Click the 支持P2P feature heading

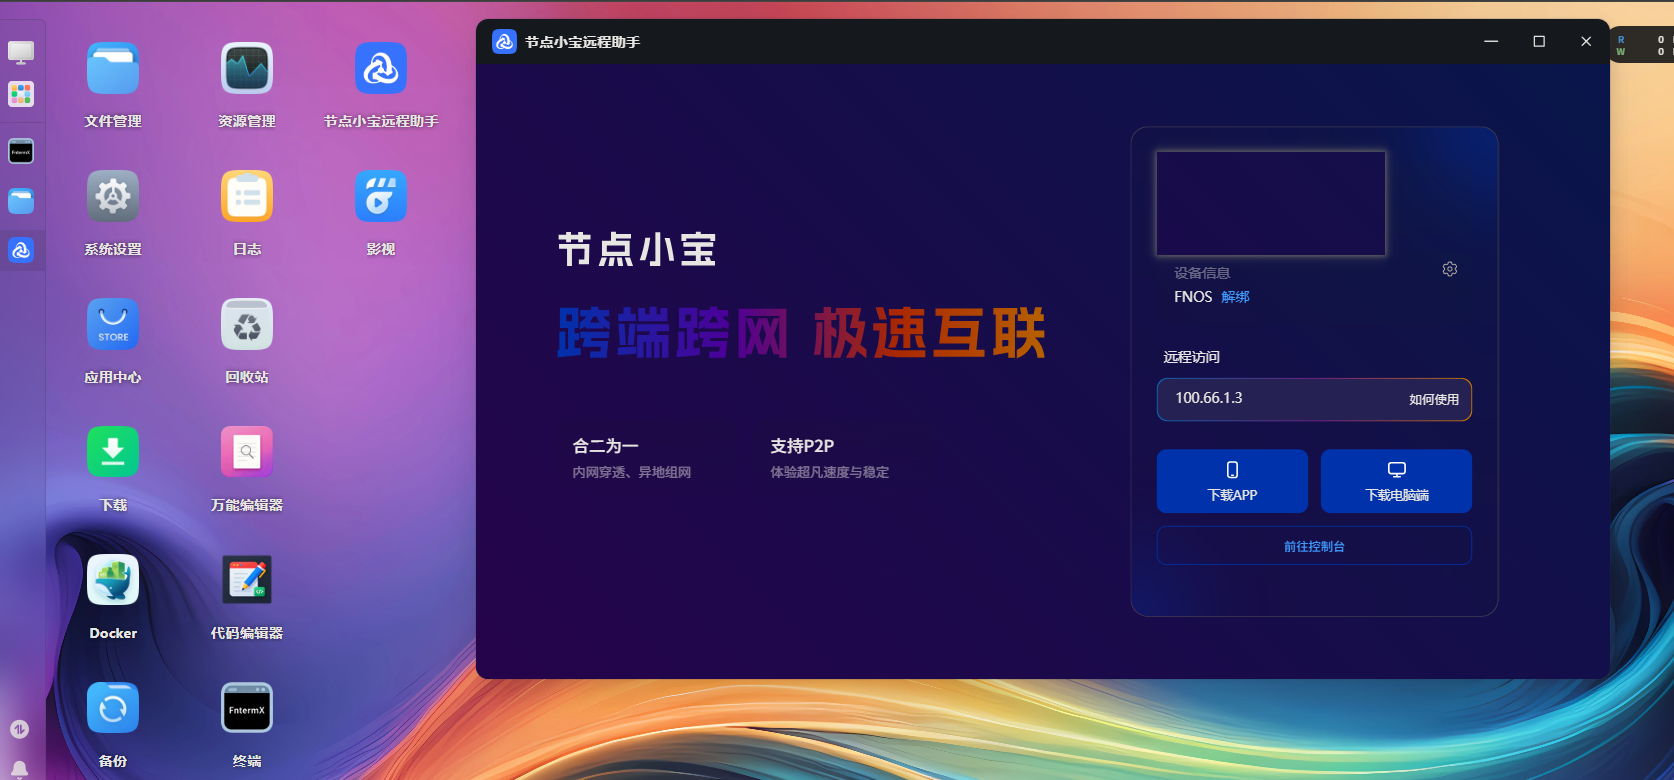802,446
